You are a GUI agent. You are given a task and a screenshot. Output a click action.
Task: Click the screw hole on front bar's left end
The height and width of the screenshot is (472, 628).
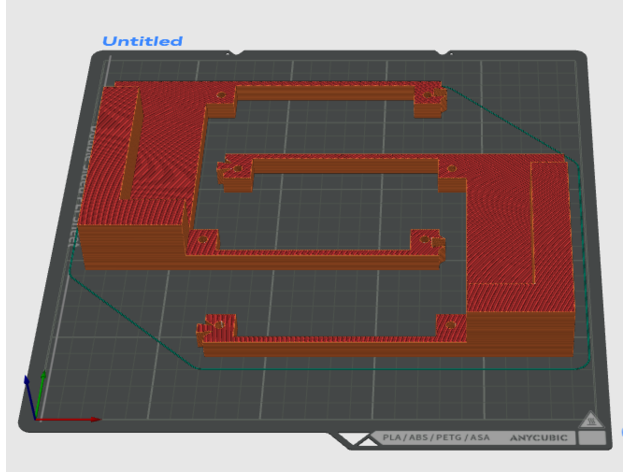click(x=211, y=325)
